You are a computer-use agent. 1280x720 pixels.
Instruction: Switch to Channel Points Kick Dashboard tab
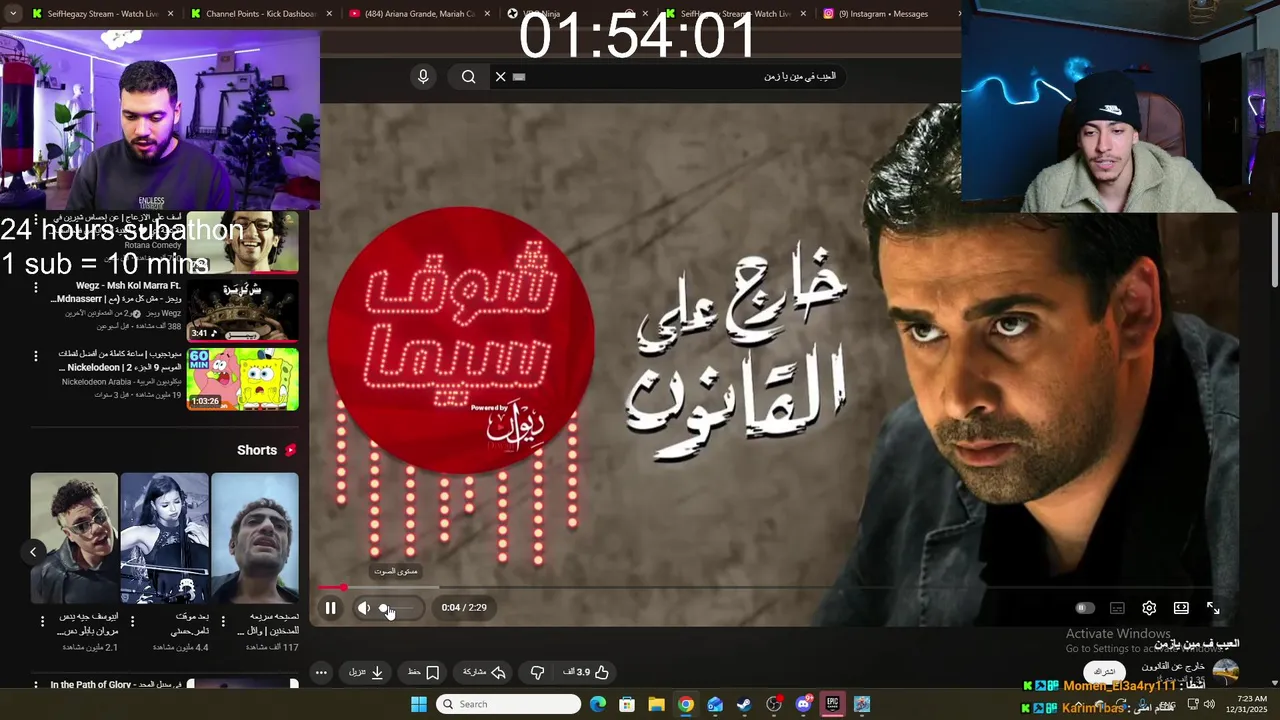pyautogui.click(x=260, y=14)
